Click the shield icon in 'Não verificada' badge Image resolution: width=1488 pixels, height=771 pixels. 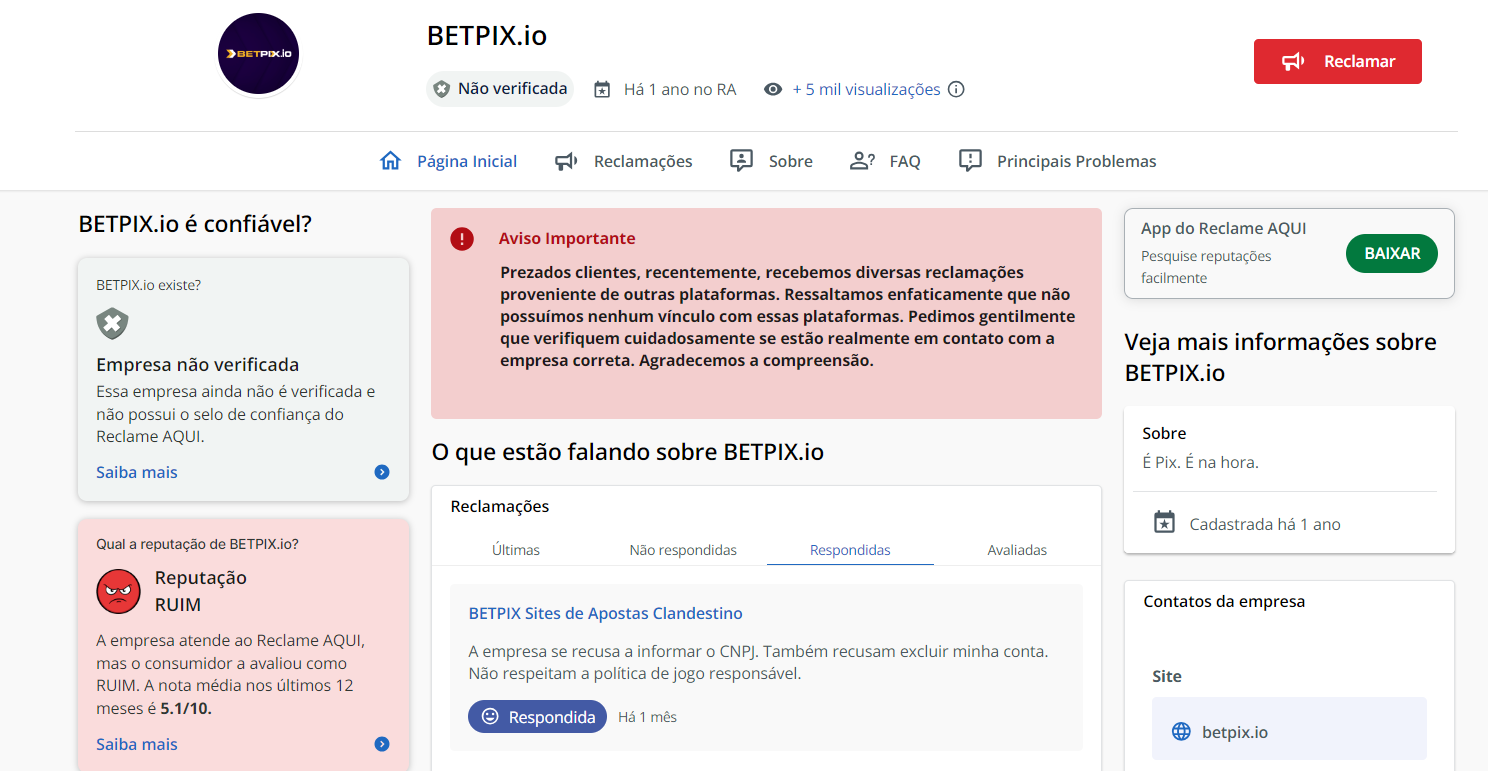coord(442,89)
